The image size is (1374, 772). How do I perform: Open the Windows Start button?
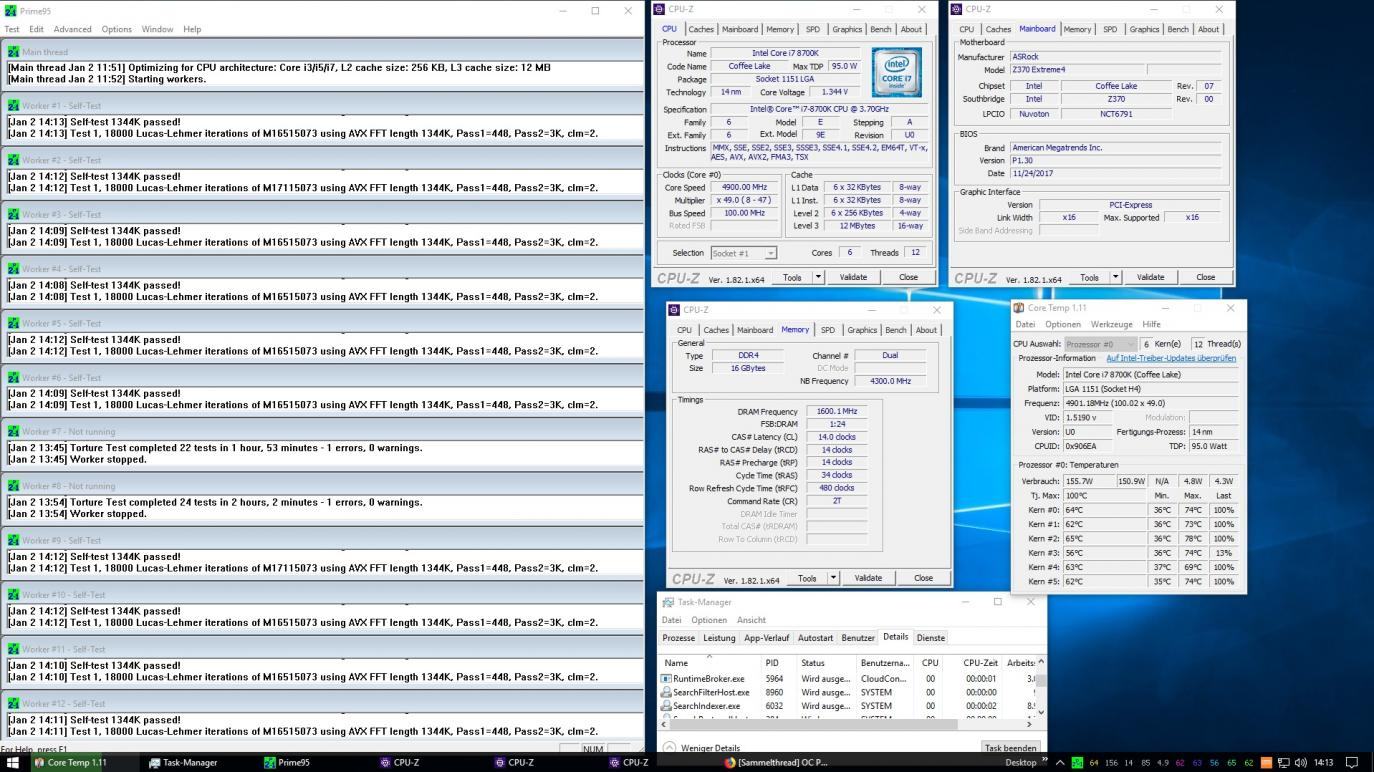(x=15, y=762)
